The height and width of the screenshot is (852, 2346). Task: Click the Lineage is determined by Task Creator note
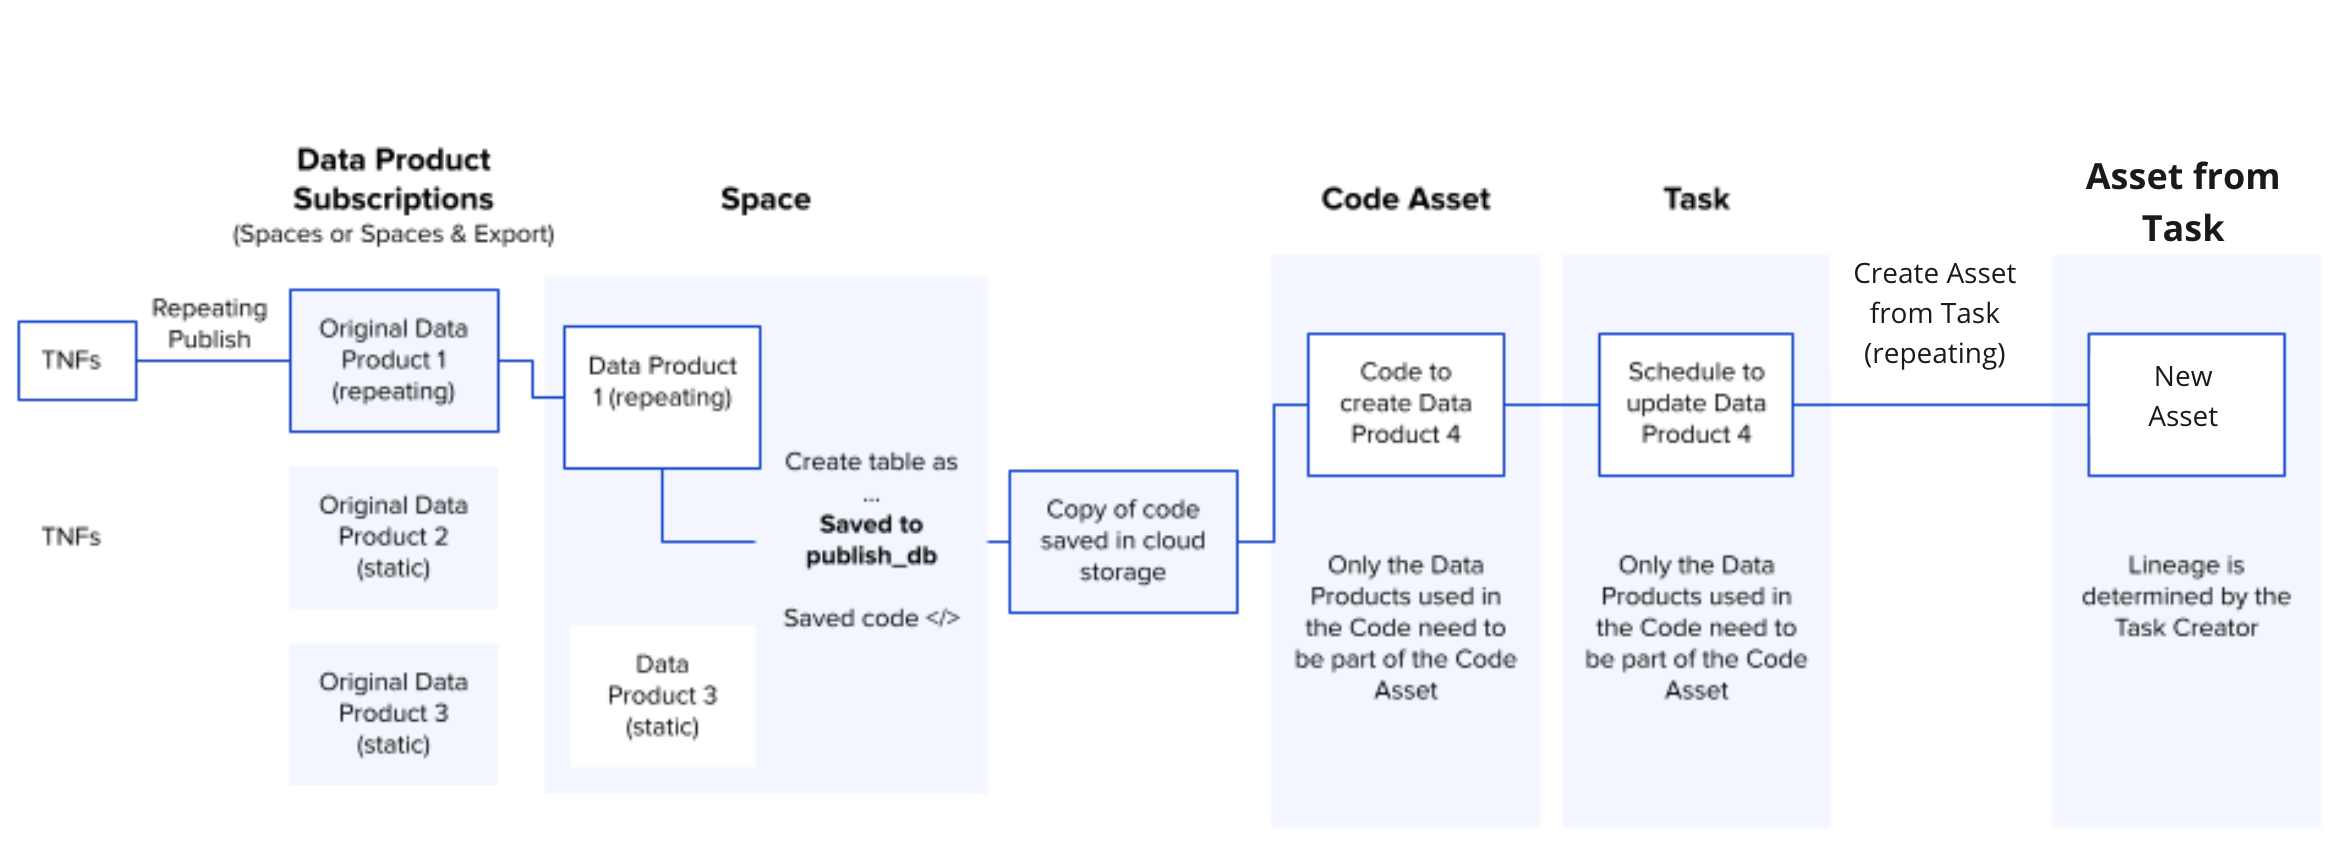(x=2185, y=596)
